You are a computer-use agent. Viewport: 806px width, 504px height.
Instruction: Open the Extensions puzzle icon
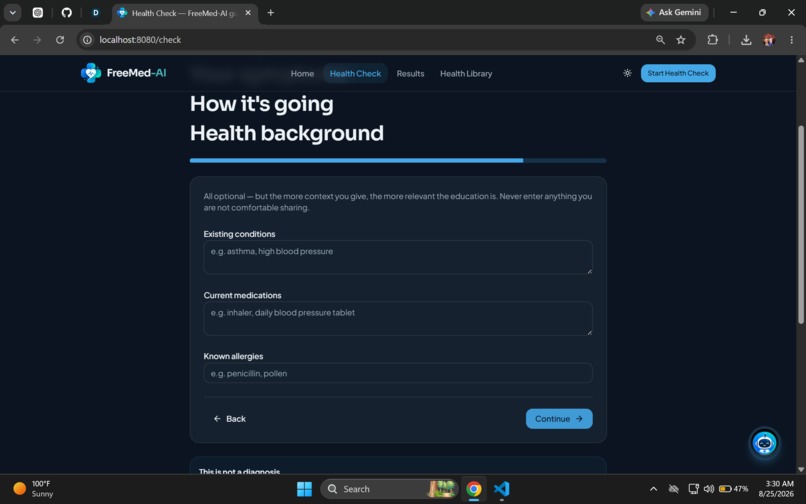pos(712,40)
